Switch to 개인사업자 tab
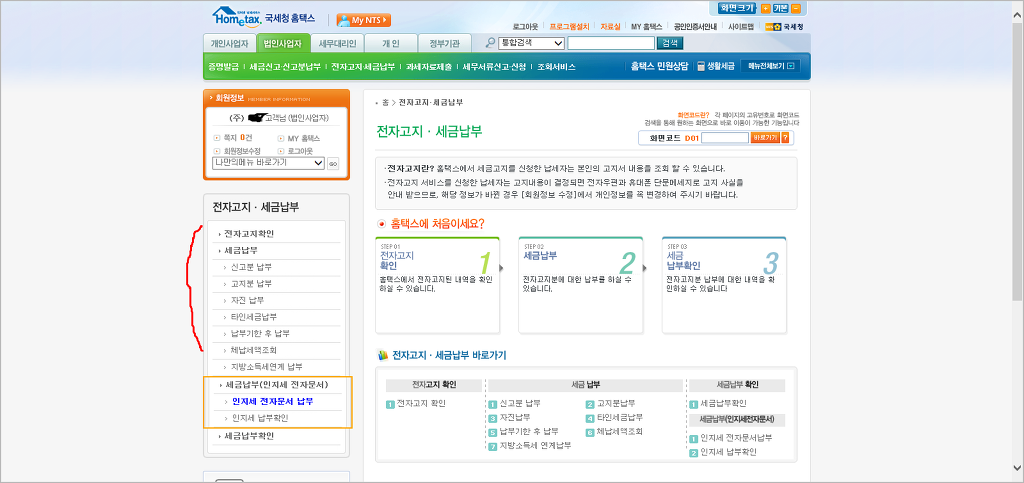This screenshot has width=1024, height=483. click(x=229, y=44)
